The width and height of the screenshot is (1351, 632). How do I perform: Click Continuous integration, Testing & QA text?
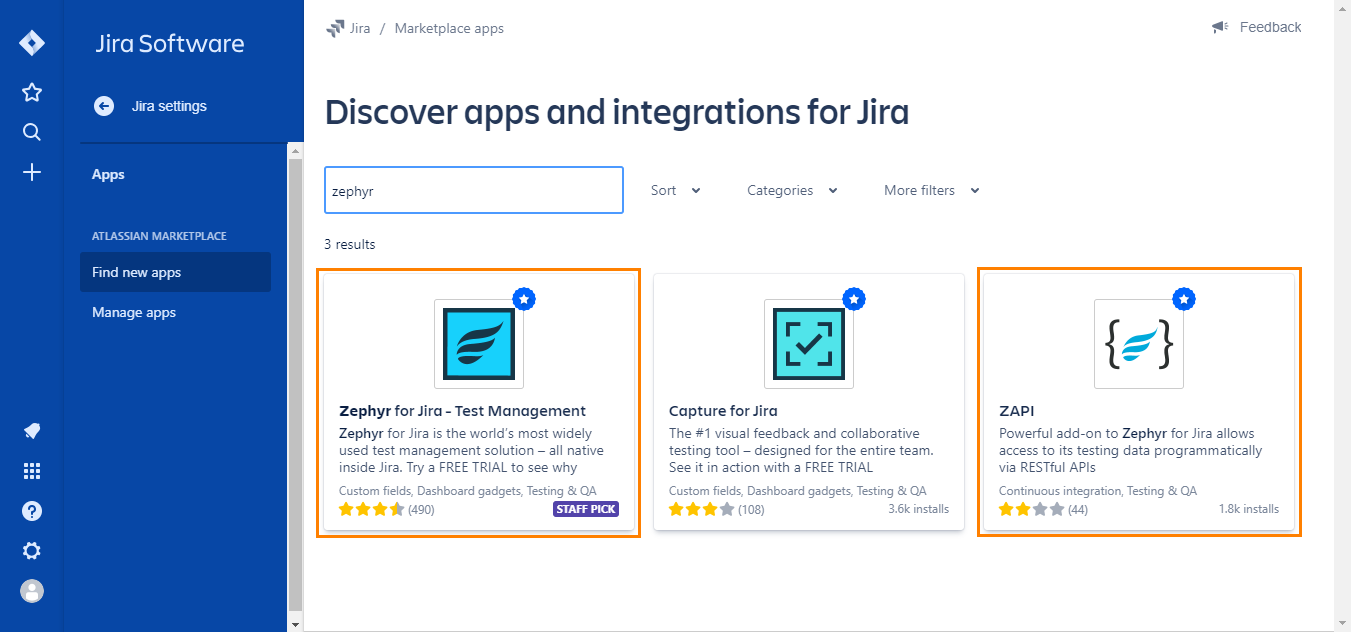tap(1098, 491)
